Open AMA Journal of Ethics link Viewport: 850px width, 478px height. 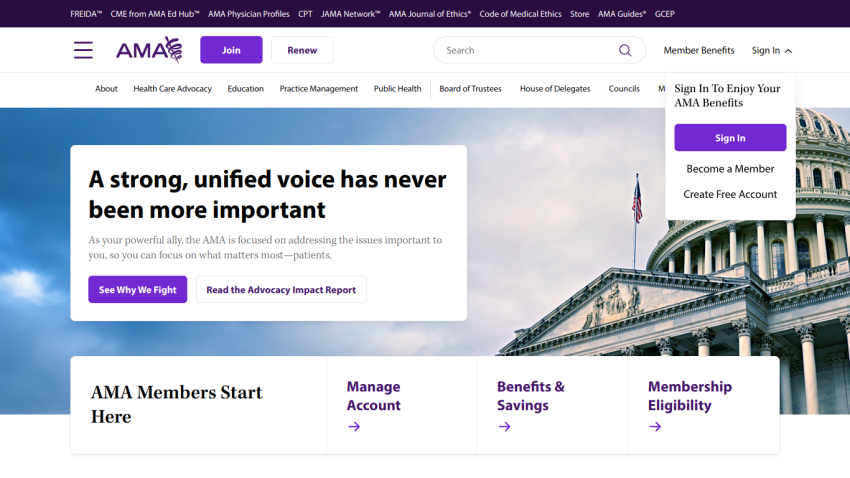(x=430, y=14)
